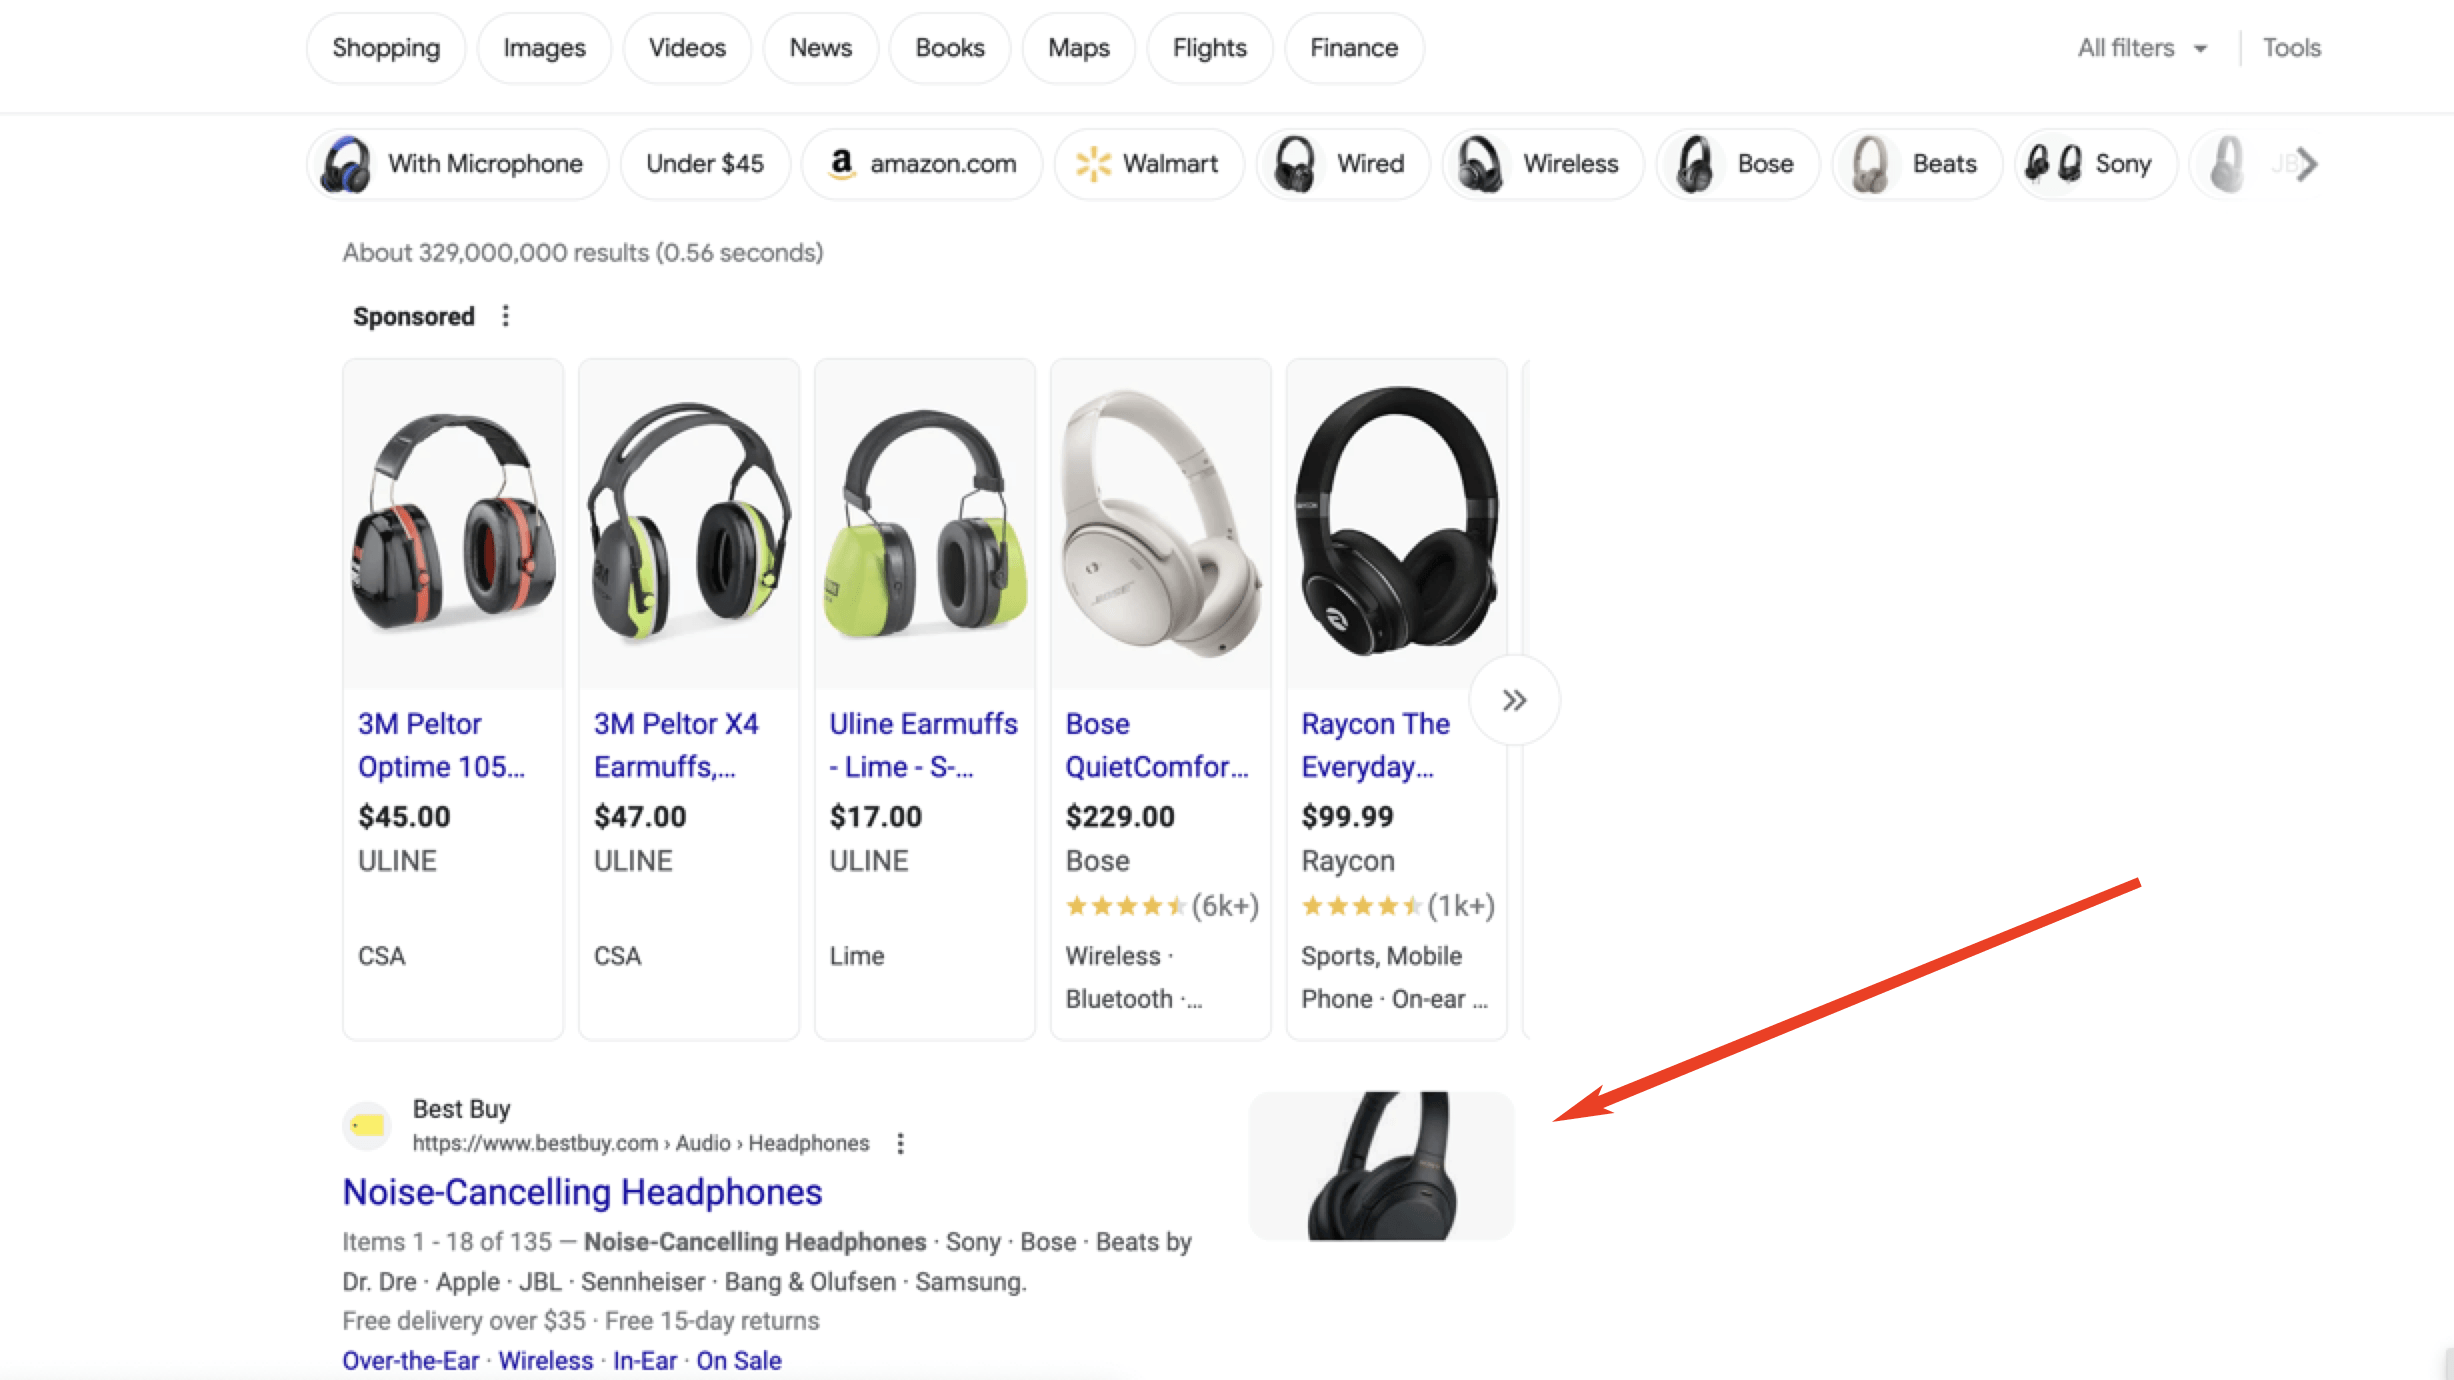This screenshot has height=1380, width=2454.
Task: Select the Beats brand filter chip
Action: coord(1917,164)
